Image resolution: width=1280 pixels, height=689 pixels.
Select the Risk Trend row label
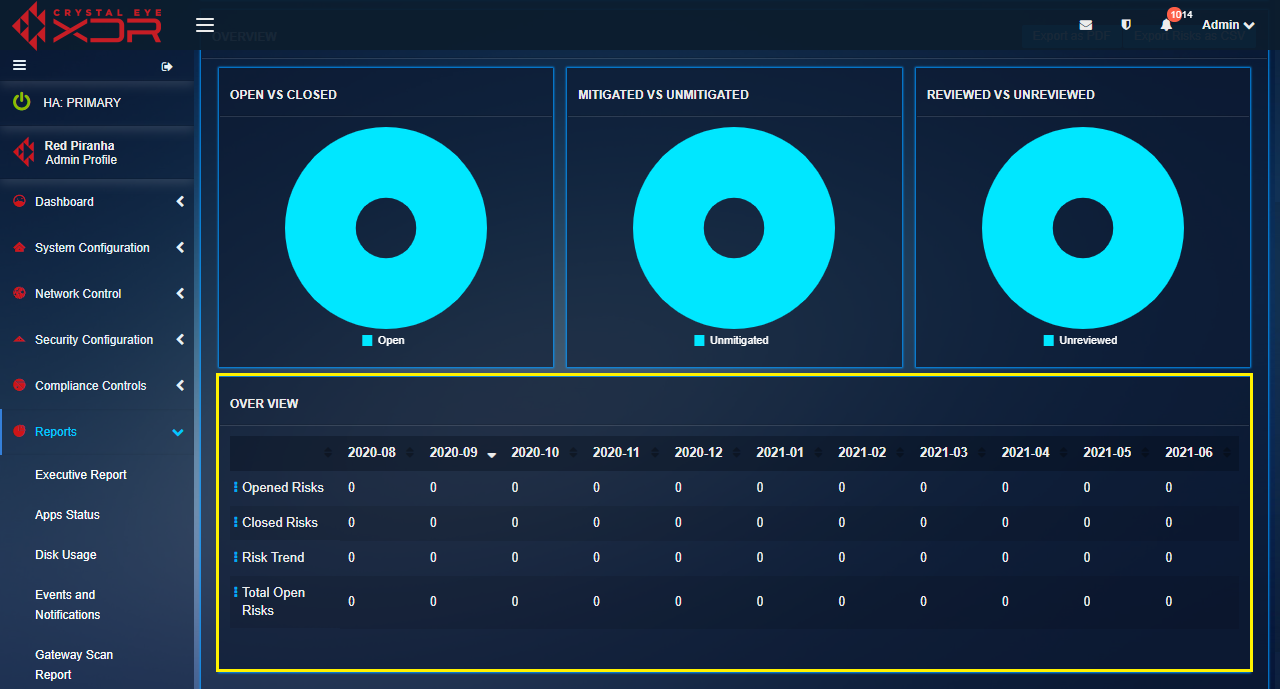pyautogui.click(x=273, y=558)
